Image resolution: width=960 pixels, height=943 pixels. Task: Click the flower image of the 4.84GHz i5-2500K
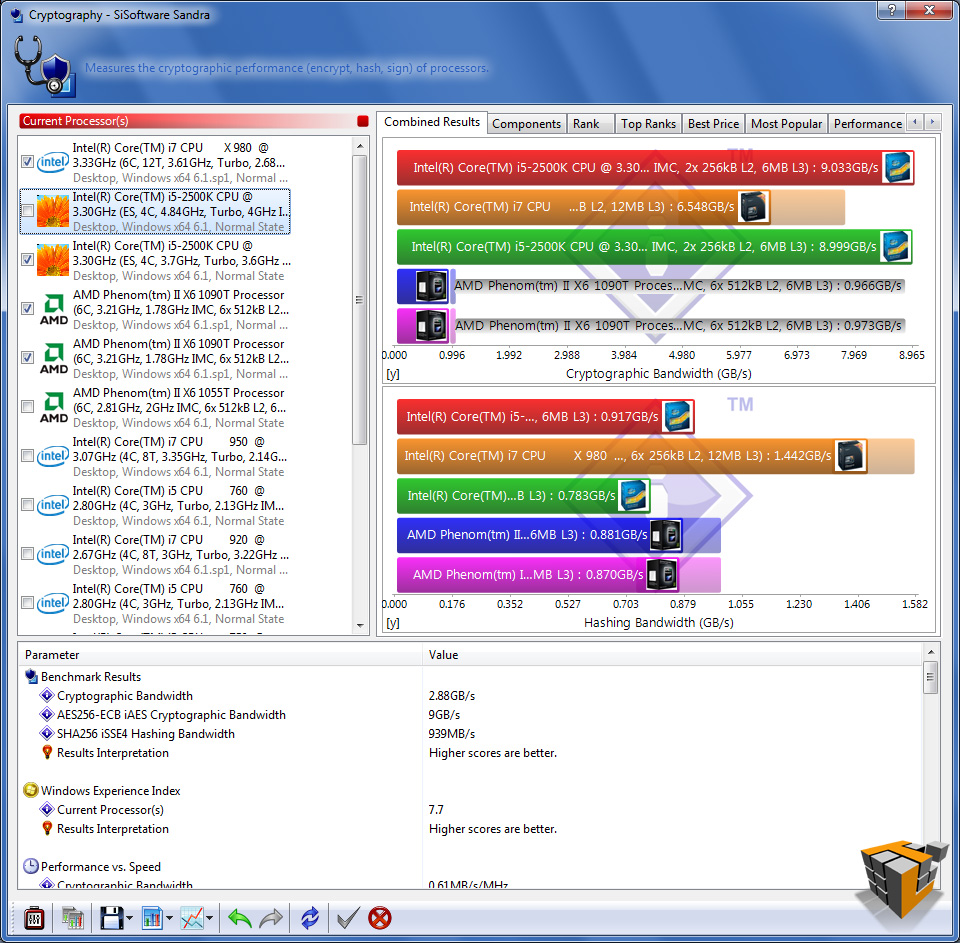tap(53, 211)
